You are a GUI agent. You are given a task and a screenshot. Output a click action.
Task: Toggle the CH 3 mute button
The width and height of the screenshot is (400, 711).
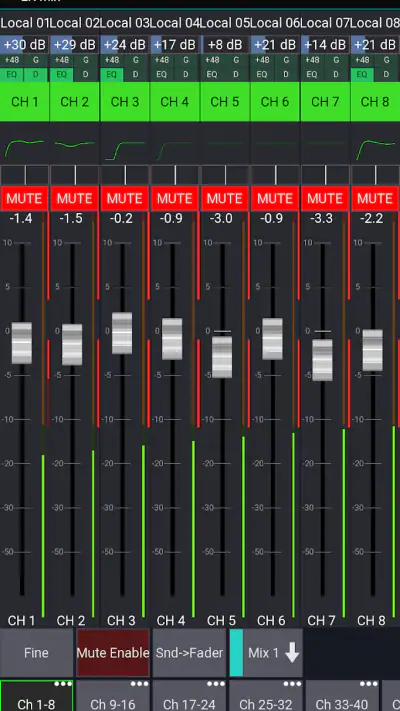pos(124,198)
